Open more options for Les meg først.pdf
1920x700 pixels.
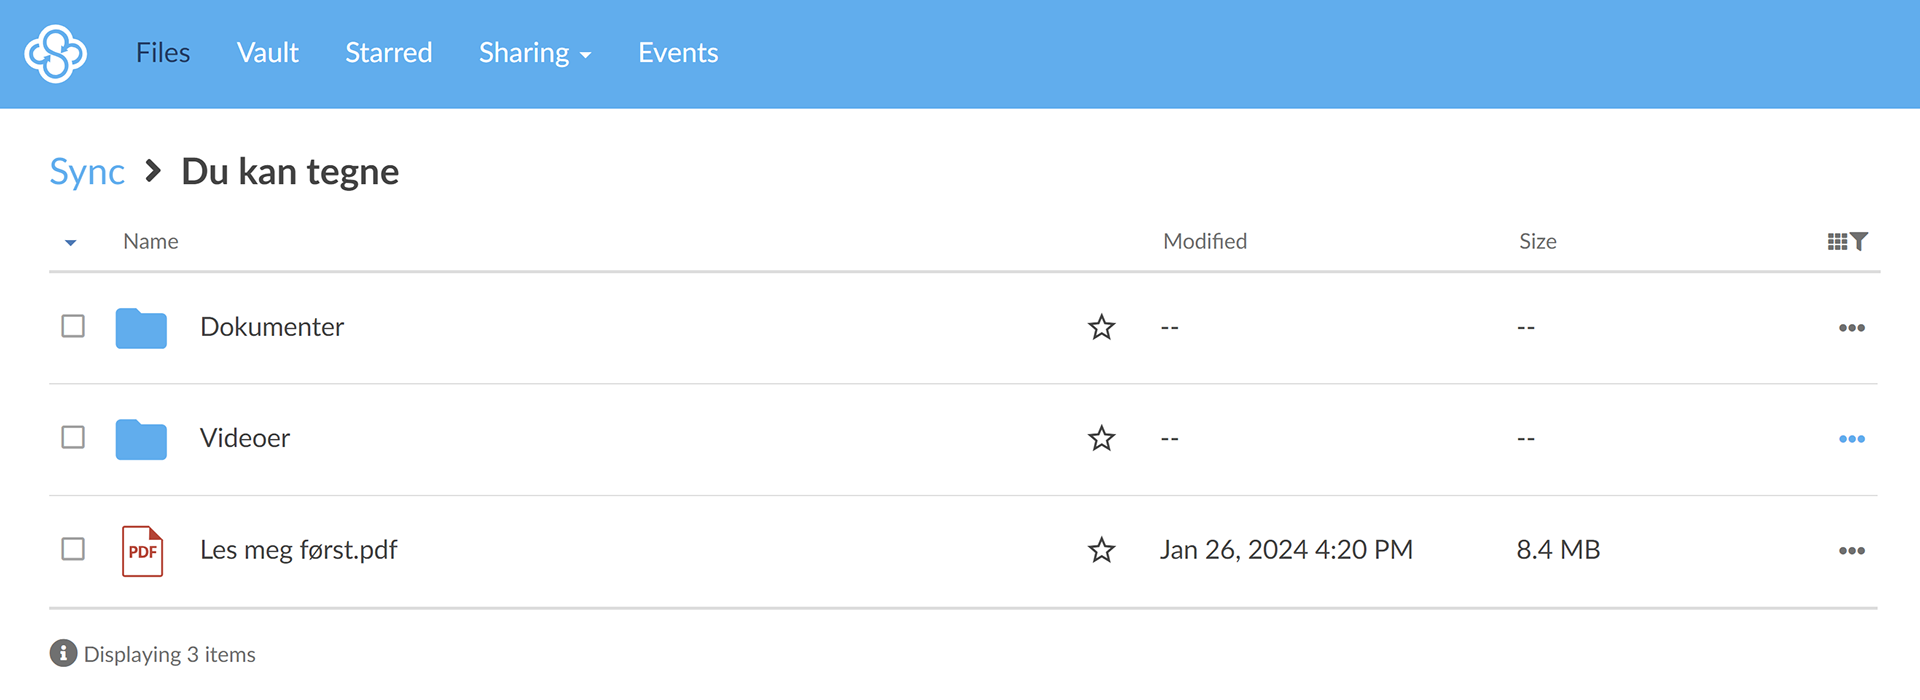click(x=1851, y=551)
